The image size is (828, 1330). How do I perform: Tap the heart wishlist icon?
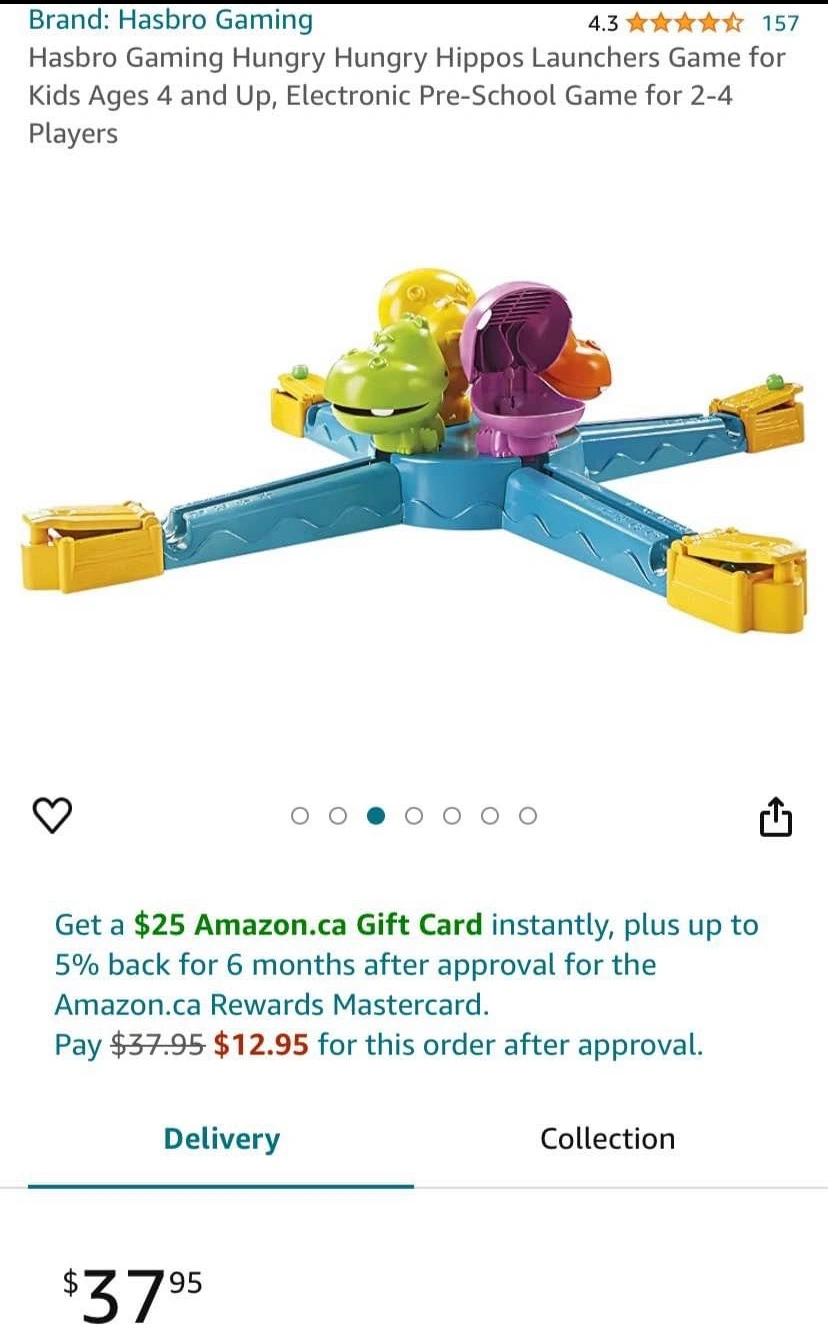pyautogui.click(x=53, y=816)
